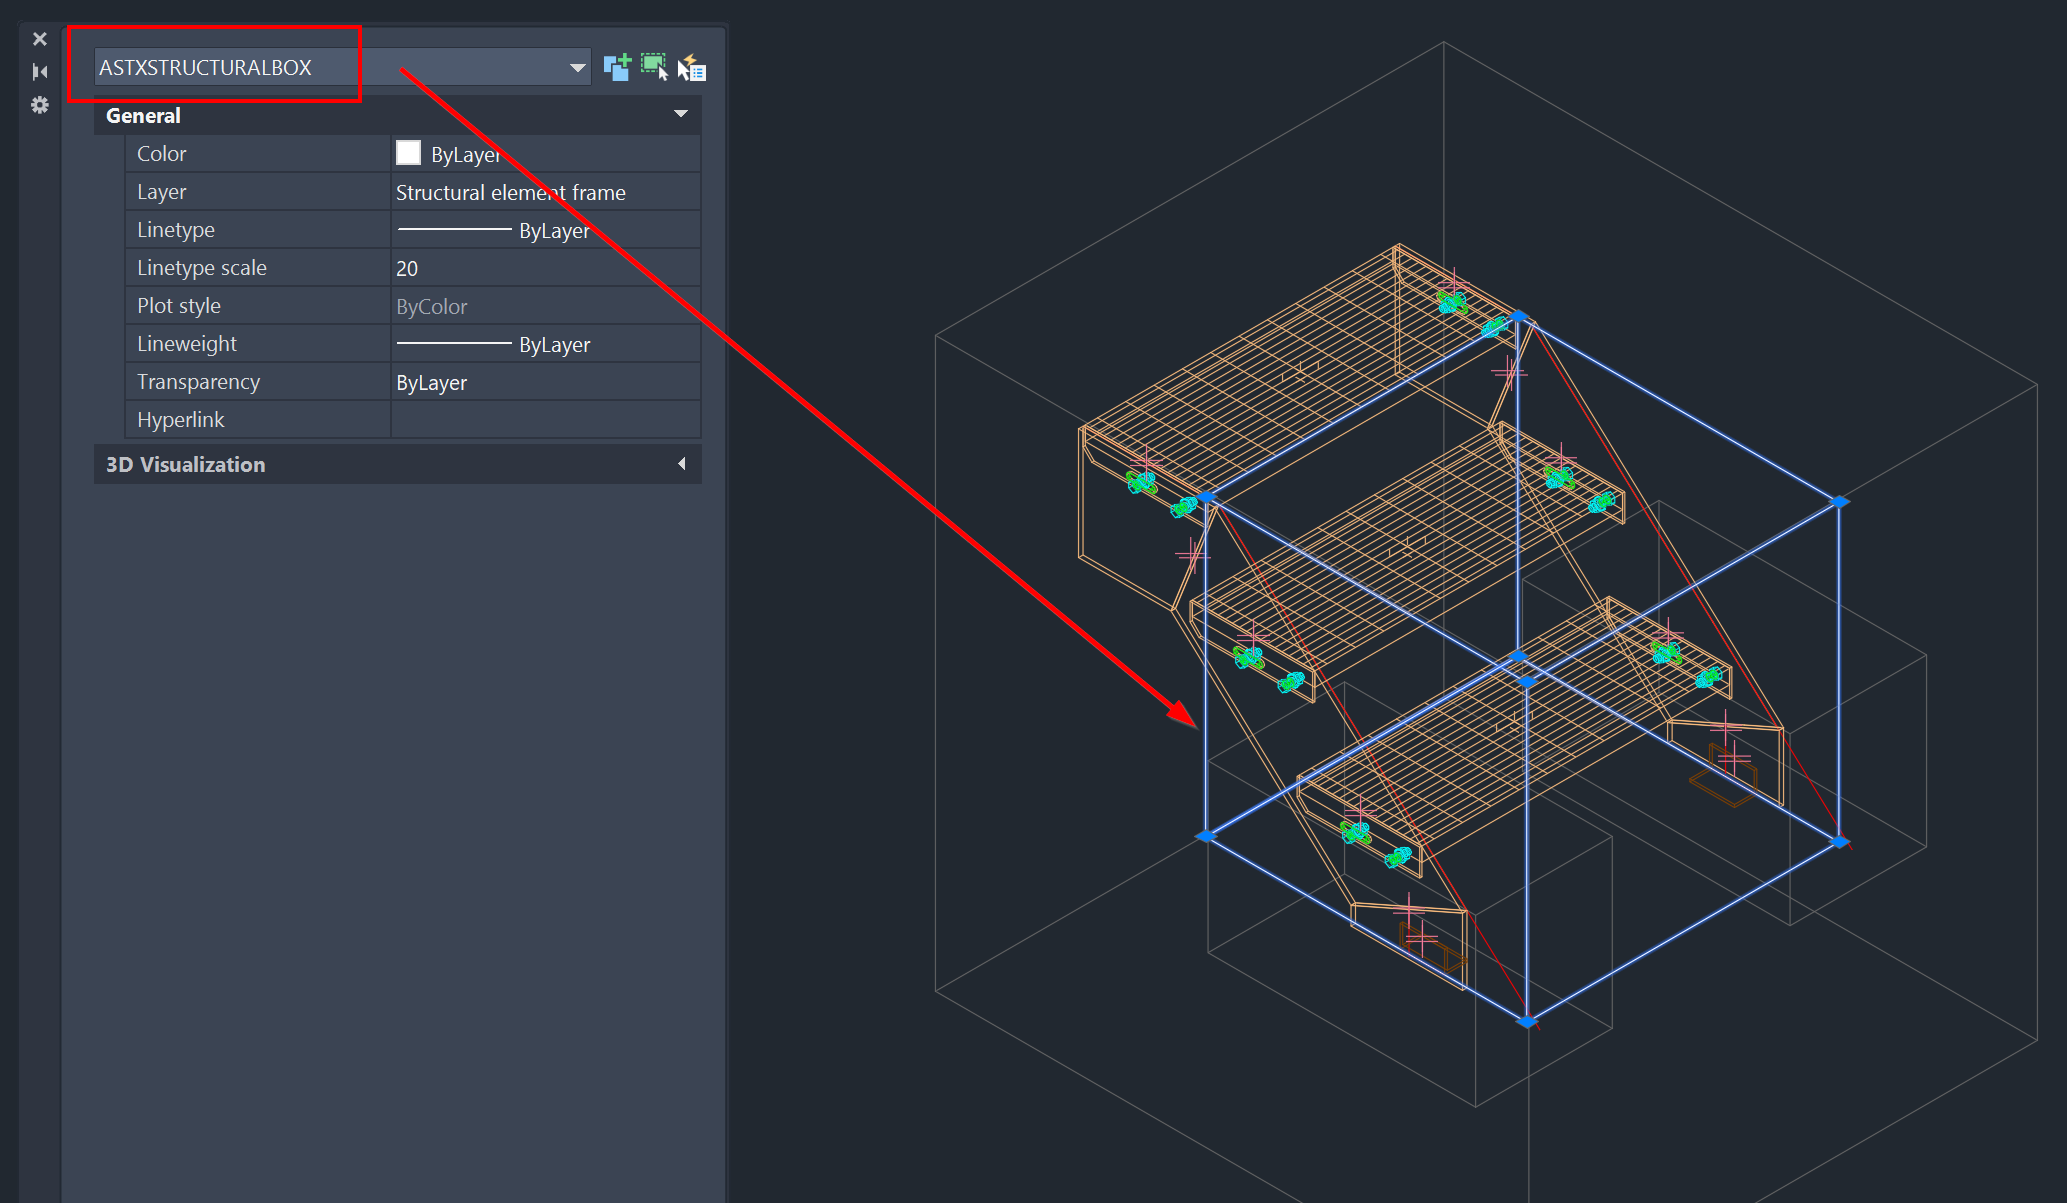Select the ASTXSTRUCTURALBOX name field

204,67
